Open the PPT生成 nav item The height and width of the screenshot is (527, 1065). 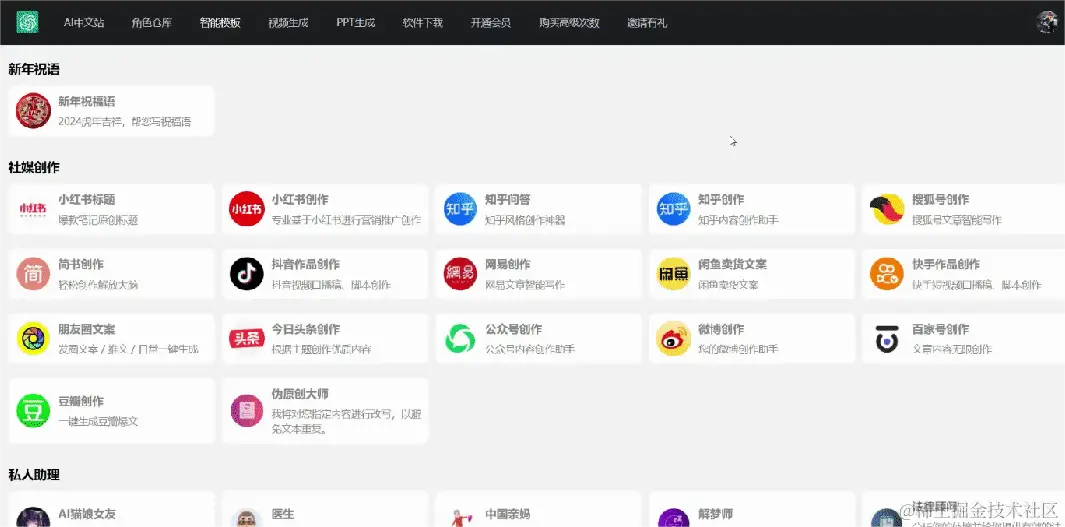(x=355, y=22)
